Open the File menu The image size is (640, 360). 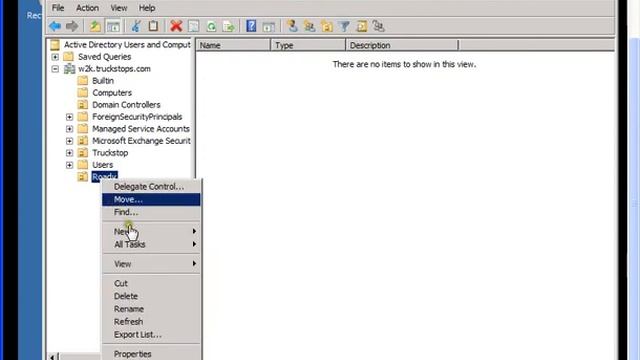click(x=58, y=8)
